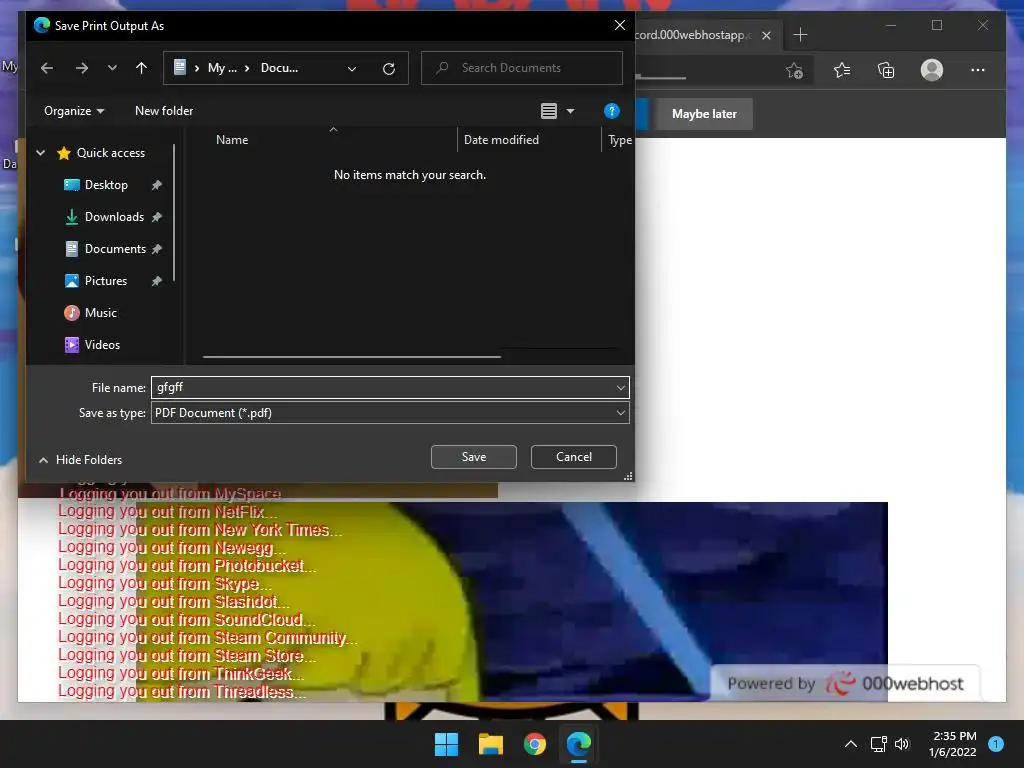
Task: Open a new tab in Edge
Action: (x=800, y=35)
